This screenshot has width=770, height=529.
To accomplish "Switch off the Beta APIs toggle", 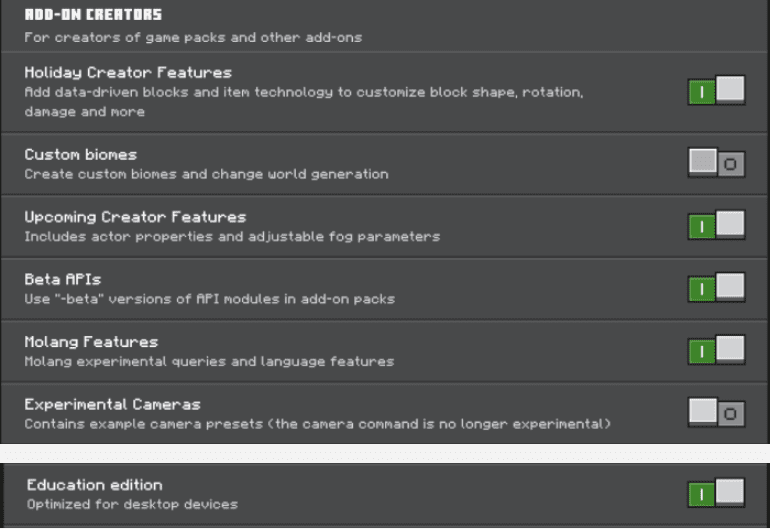I will (716, 288).
